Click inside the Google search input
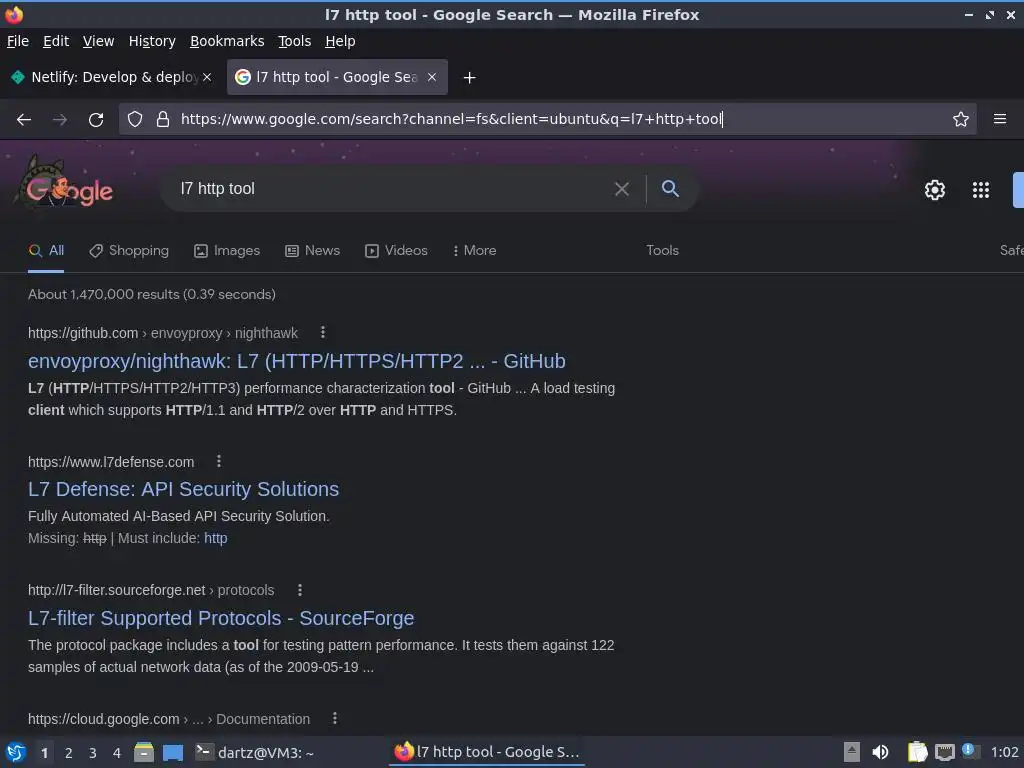1024x768 pixels. pyautogui.click(x=392, y=189)
